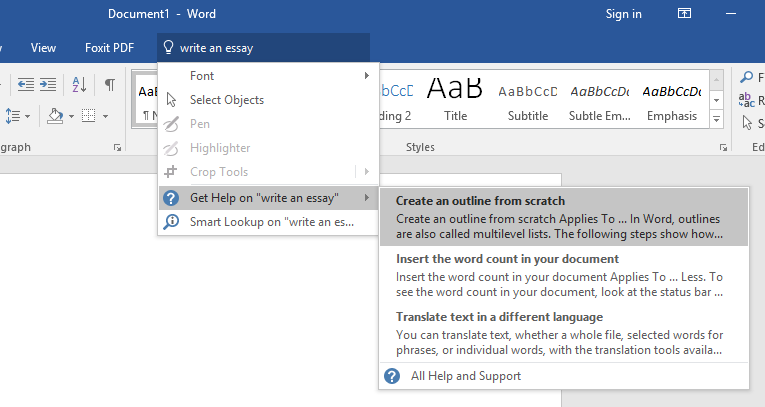Click the Crop Tools menu entry
765x407 pixels.
click(x=268, y=171)
